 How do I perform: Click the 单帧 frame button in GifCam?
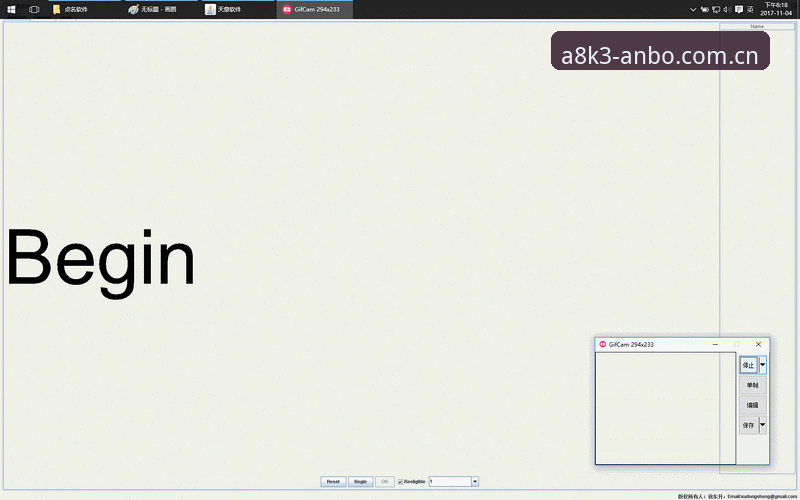[753, 385]
